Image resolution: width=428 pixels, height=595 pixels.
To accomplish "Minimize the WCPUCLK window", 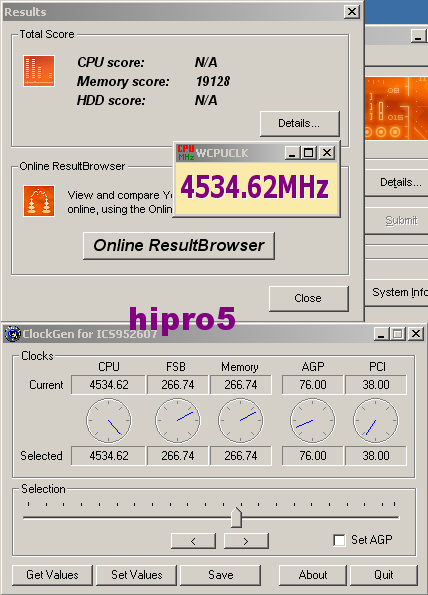I will [x=292, y=153].
